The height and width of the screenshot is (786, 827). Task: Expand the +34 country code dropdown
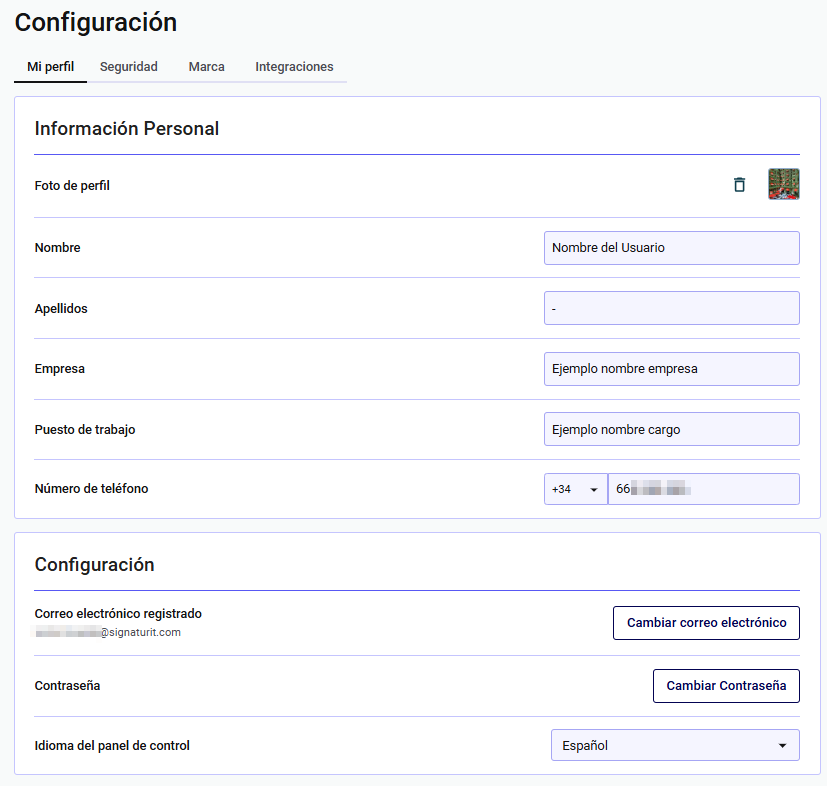[575, 490]
